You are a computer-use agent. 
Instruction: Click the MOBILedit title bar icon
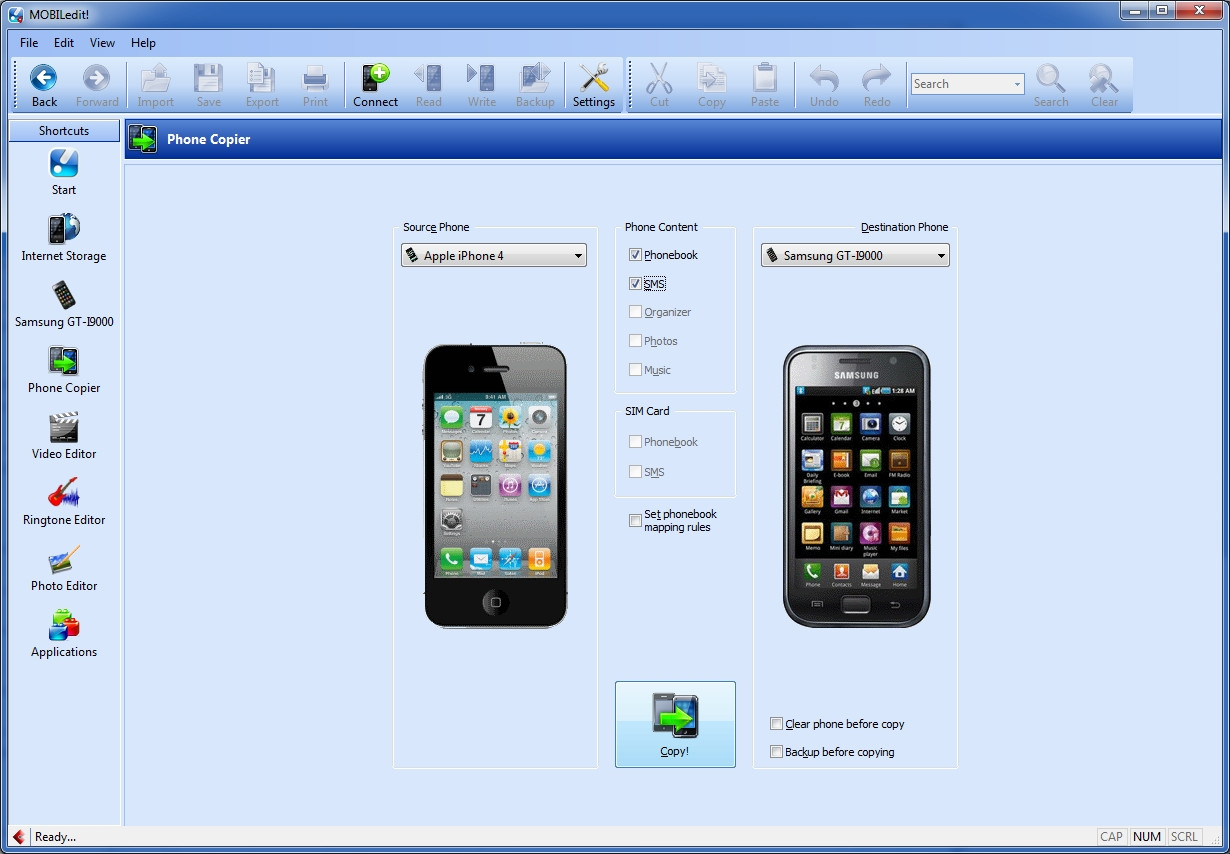[15, 13]
